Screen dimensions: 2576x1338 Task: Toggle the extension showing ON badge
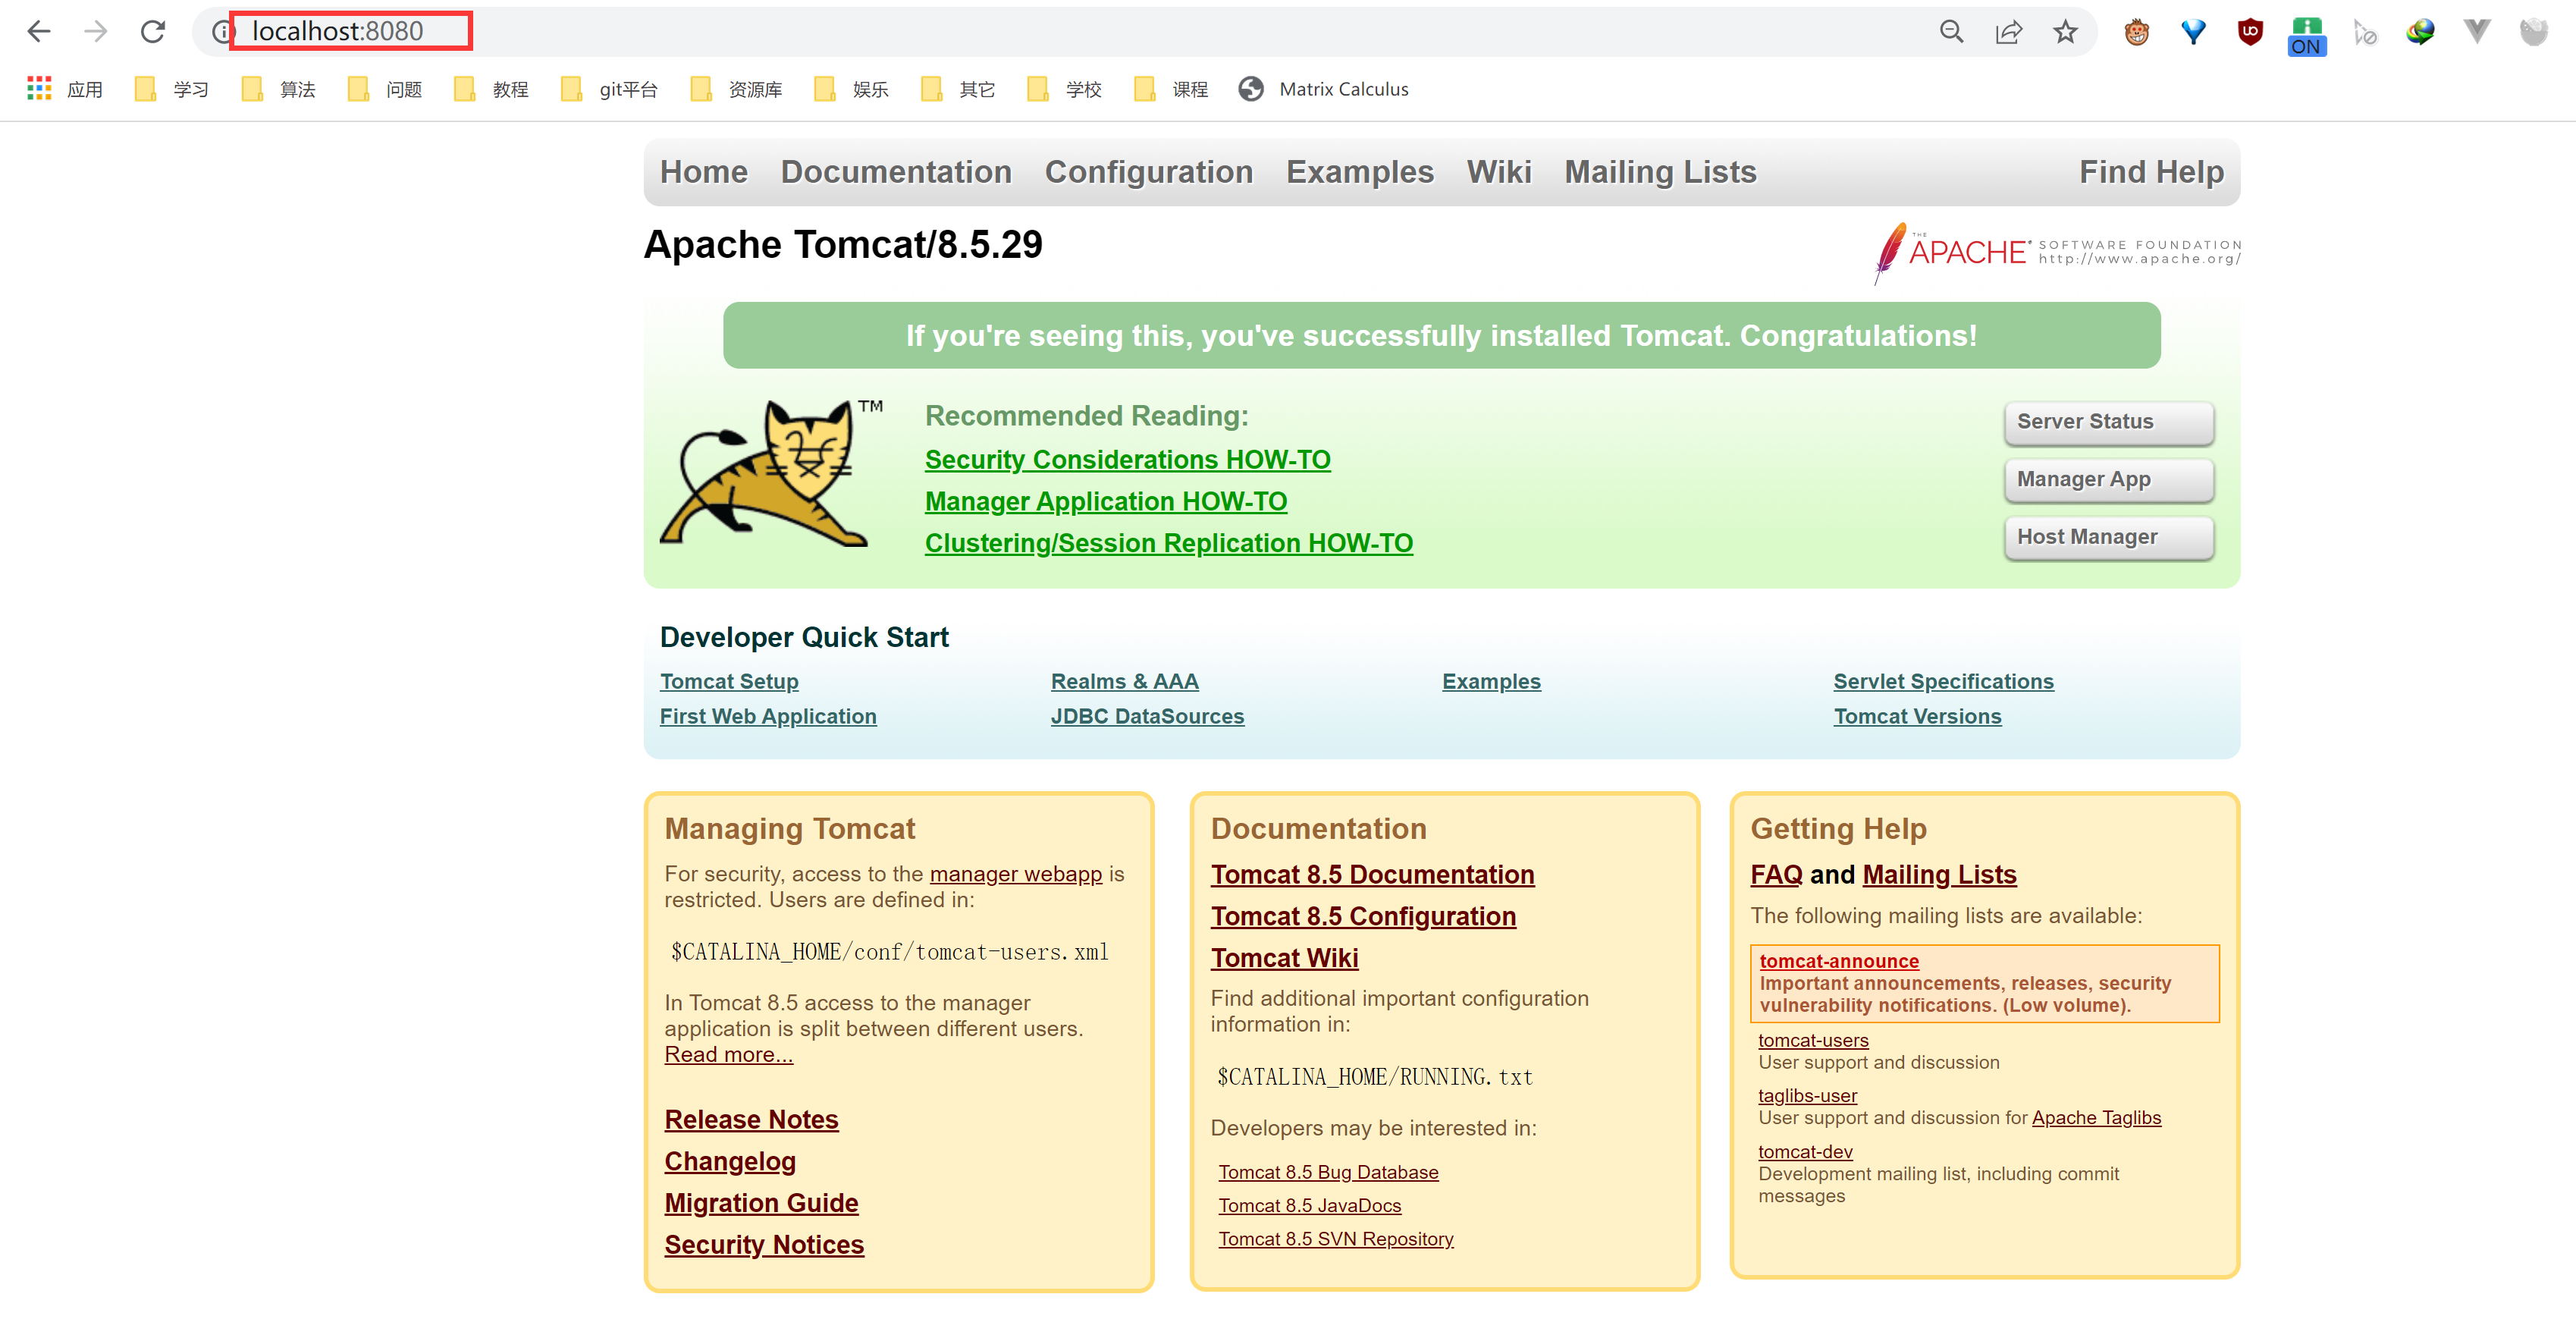(x=2306, y=36)
